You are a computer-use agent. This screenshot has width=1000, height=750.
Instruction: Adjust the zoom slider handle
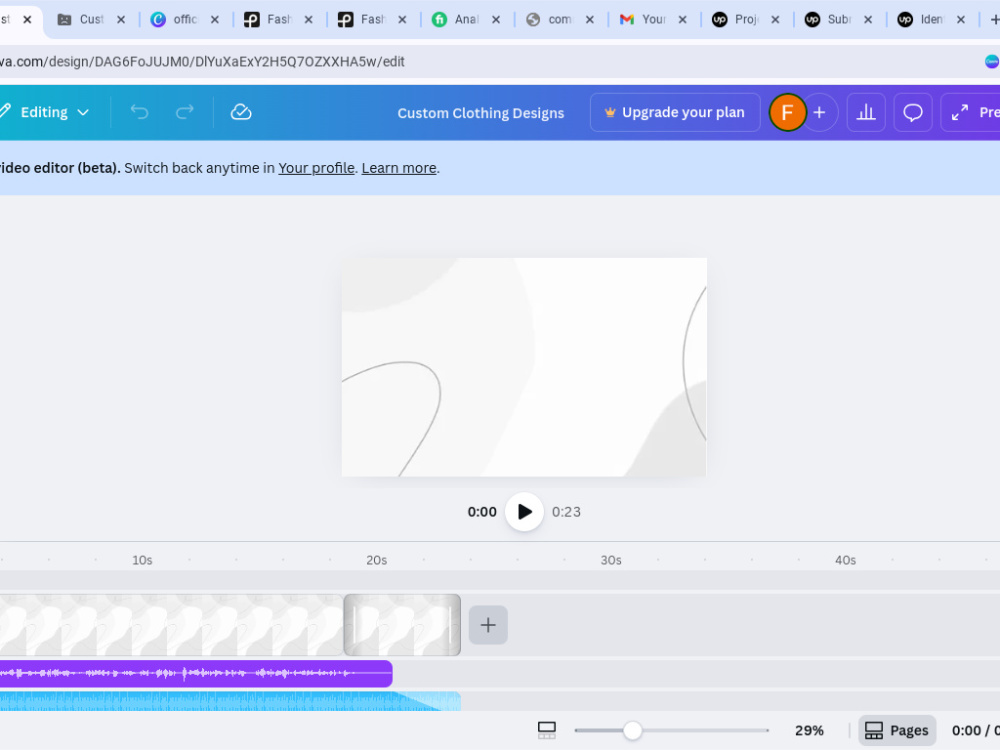632,730
